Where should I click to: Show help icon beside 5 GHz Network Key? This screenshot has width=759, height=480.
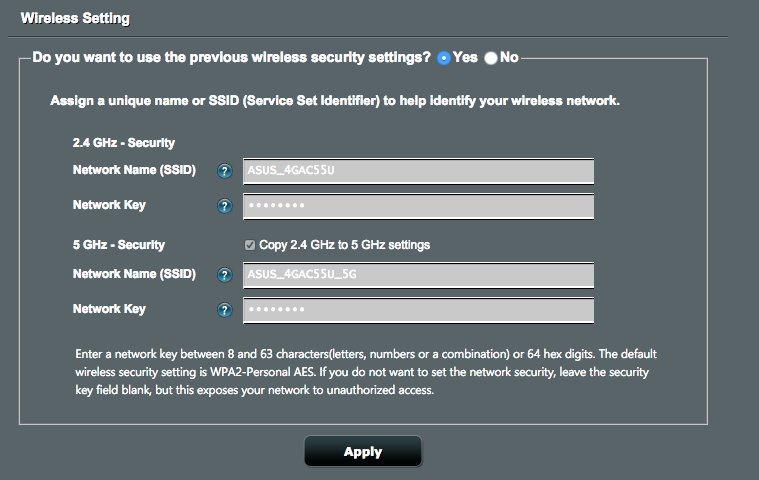click(x=224, y=310)
